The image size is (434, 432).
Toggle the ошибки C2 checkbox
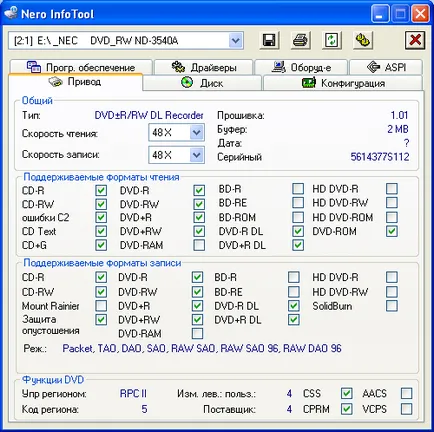(101, 217)
